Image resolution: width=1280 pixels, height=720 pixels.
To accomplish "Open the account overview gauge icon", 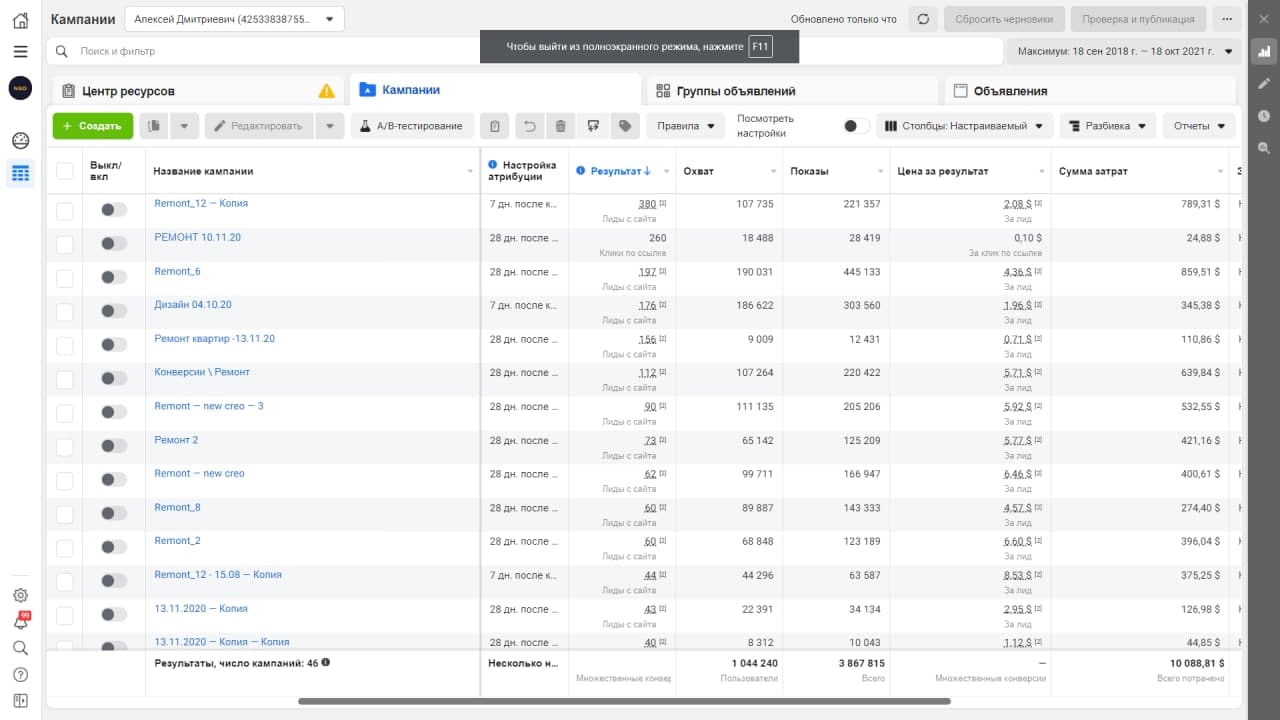I will [20, 141].
